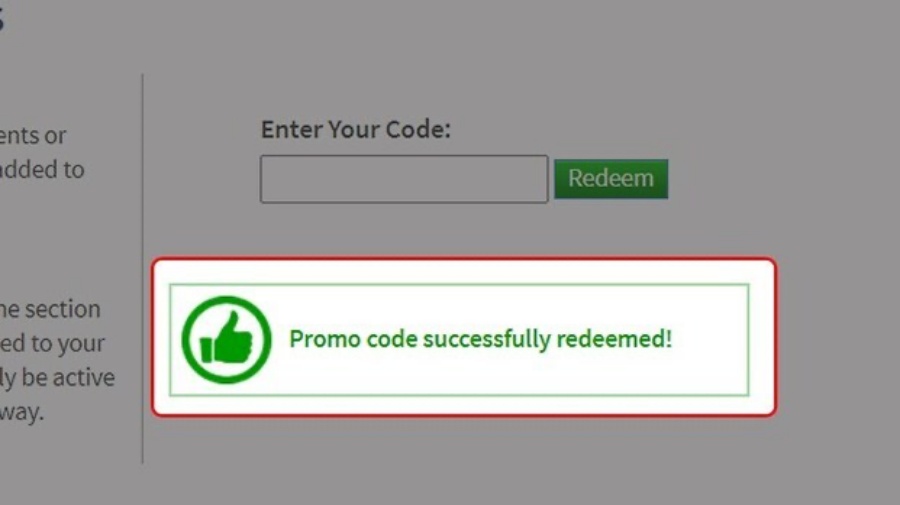
Task: Click the sidebar text "ly be active"
Action: 57,378
